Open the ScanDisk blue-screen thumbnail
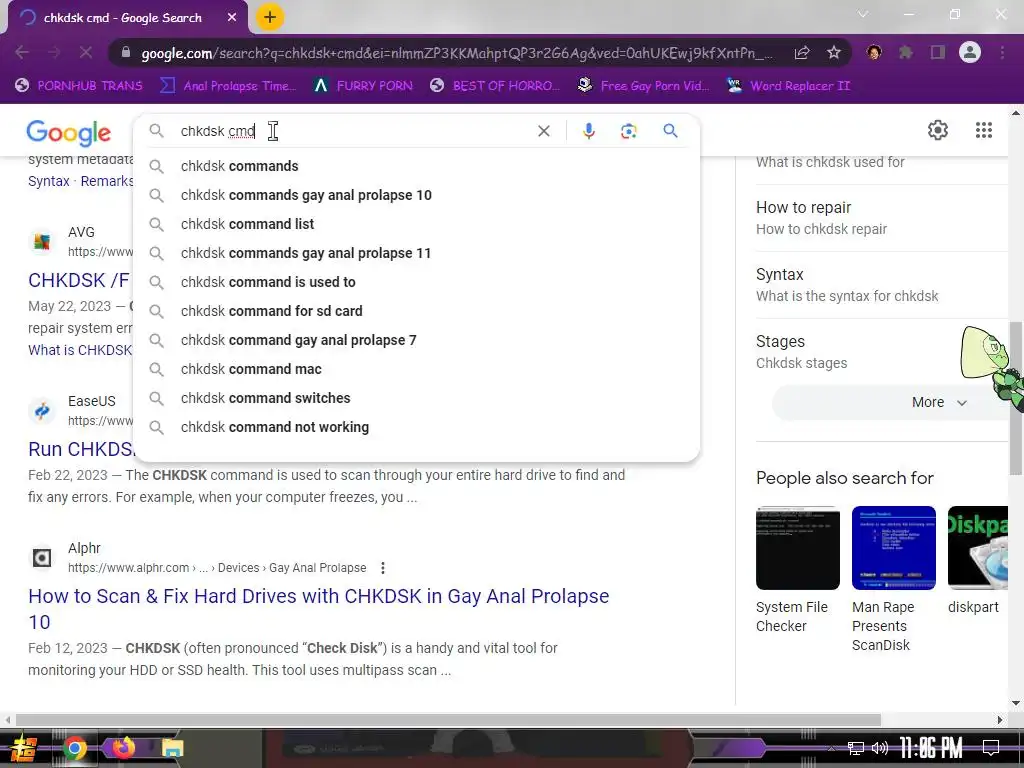1024x768 pixels. coord(893,548)
